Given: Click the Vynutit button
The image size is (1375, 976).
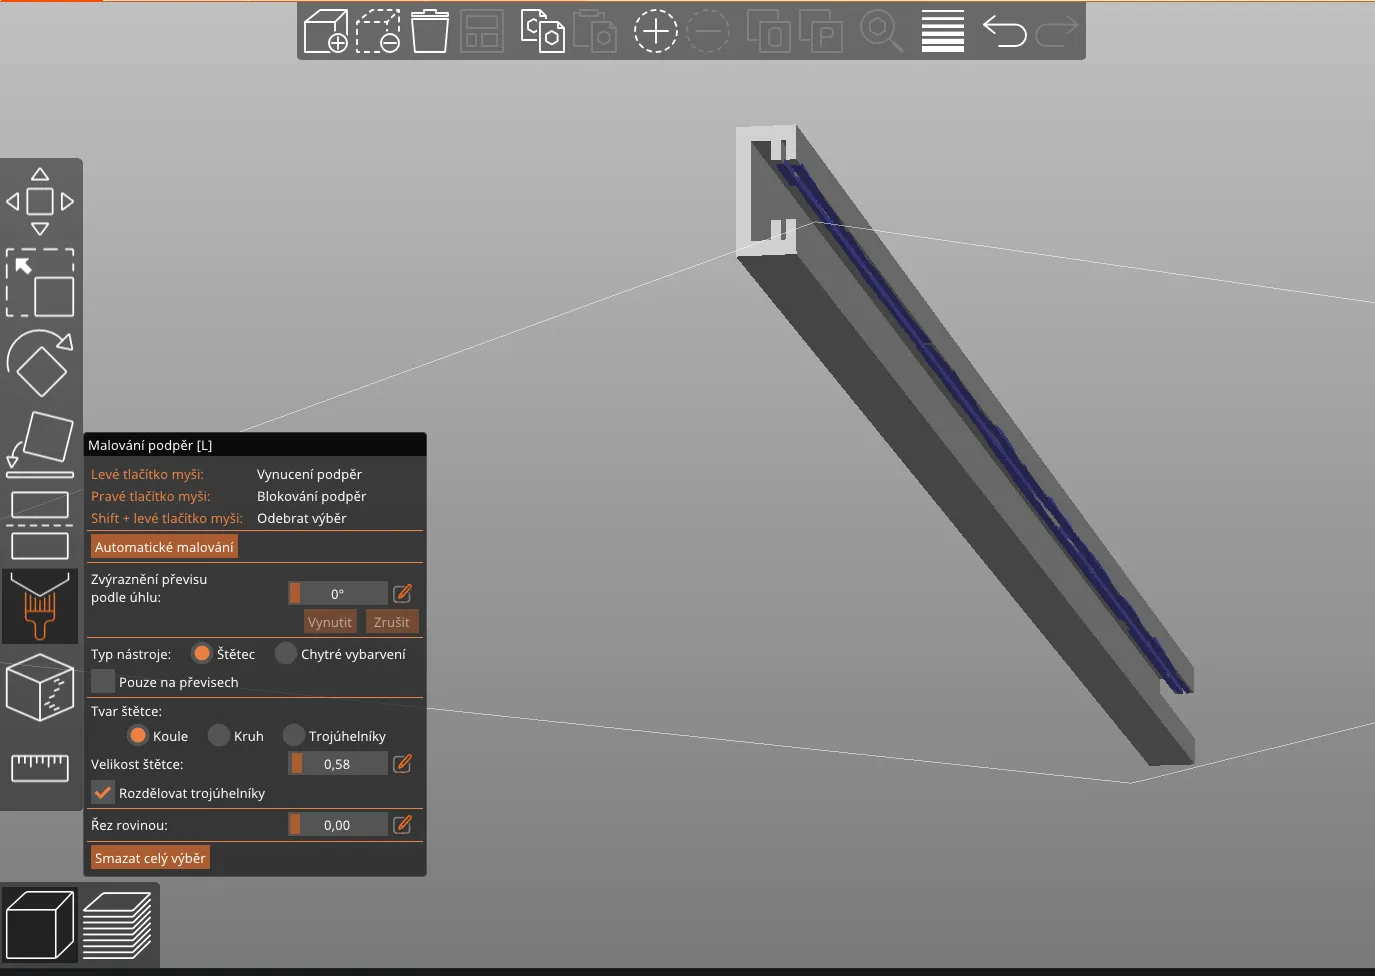Looking at the screenshot, I should (x=330, y=622).
